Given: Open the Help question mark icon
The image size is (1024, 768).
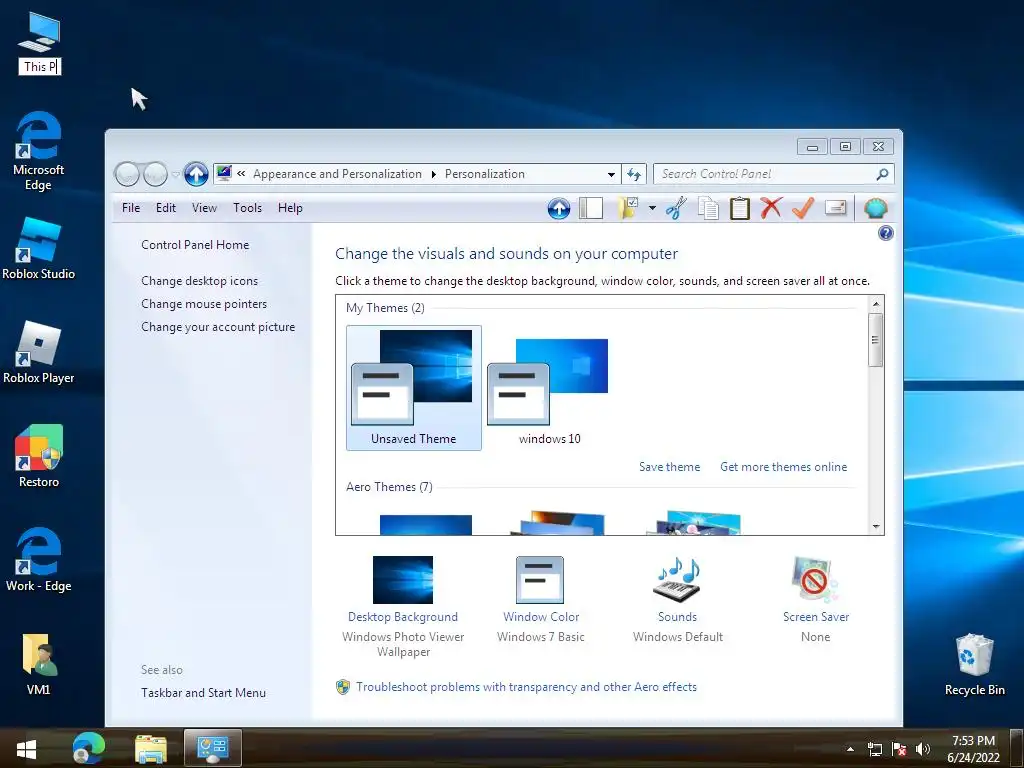Looking at the screenshot, I should pyautogui.click(x=886, y=233).
